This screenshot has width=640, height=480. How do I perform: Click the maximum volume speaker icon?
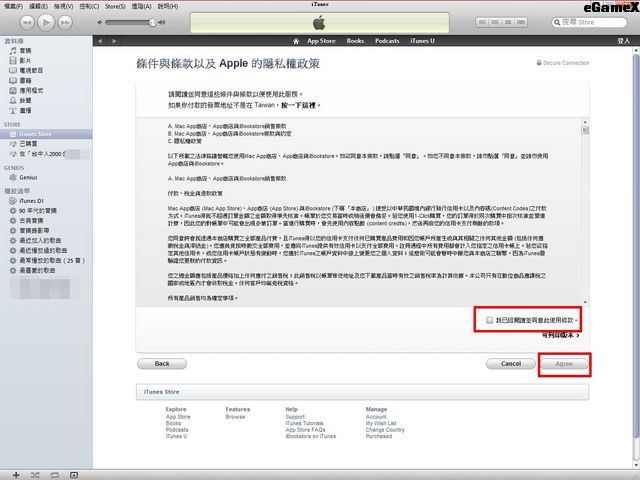(x=162, y=22)
